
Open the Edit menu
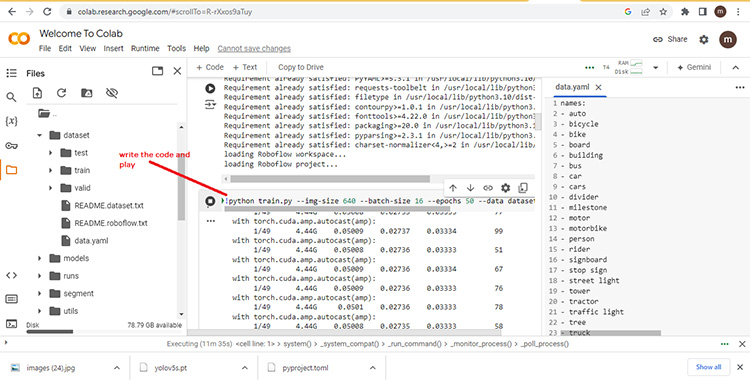coord(65,48)
